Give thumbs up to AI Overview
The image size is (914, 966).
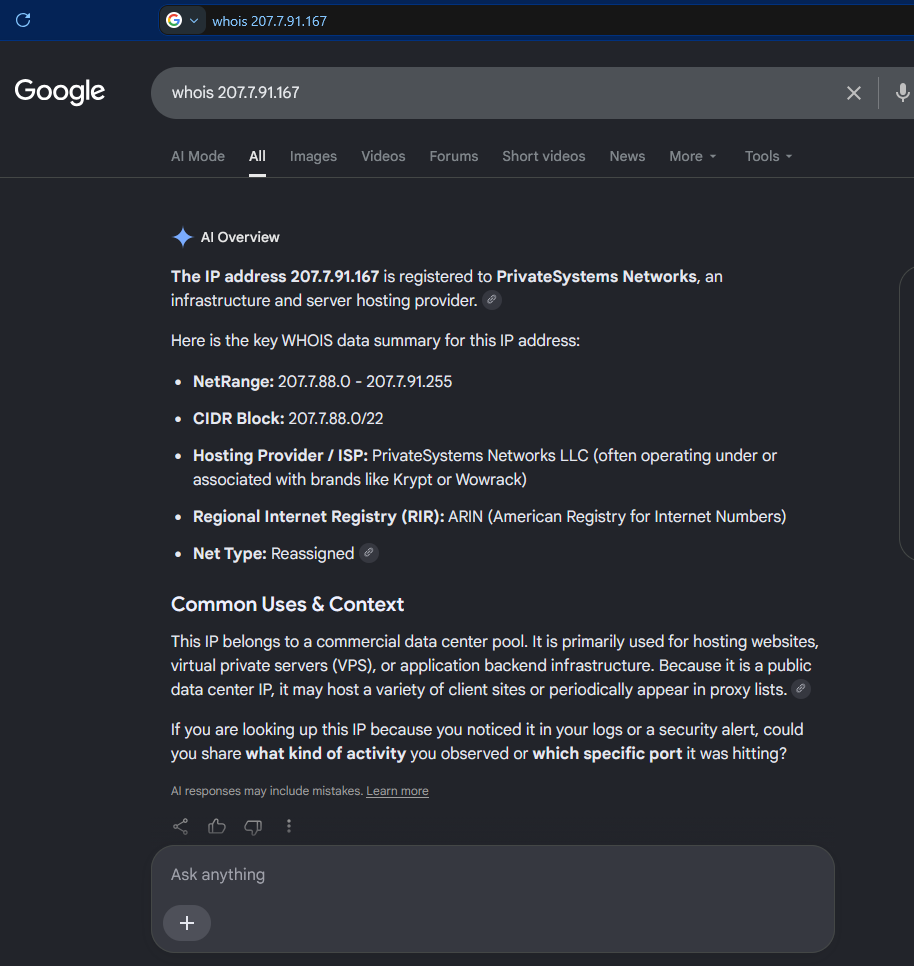217,826
